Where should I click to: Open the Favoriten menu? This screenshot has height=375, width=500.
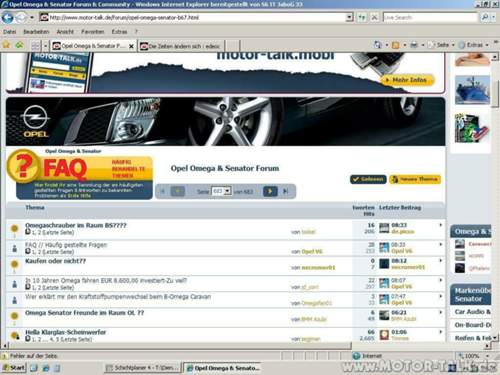pos(93,32)
